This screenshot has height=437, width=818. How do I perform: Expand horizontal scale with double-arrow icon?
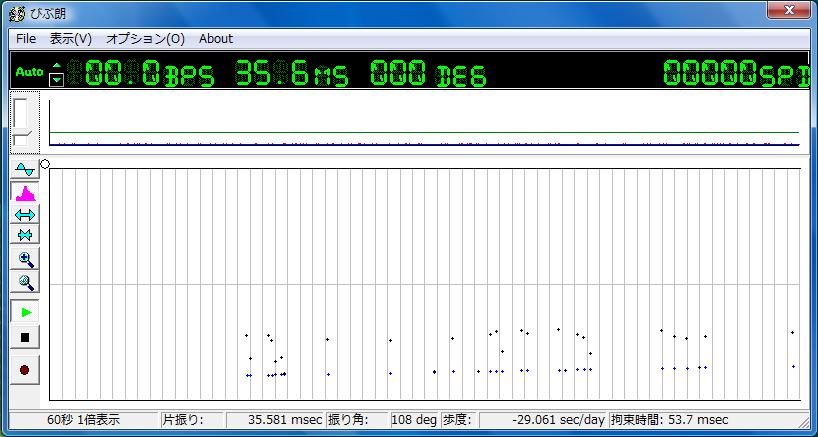tap(25, 215)
